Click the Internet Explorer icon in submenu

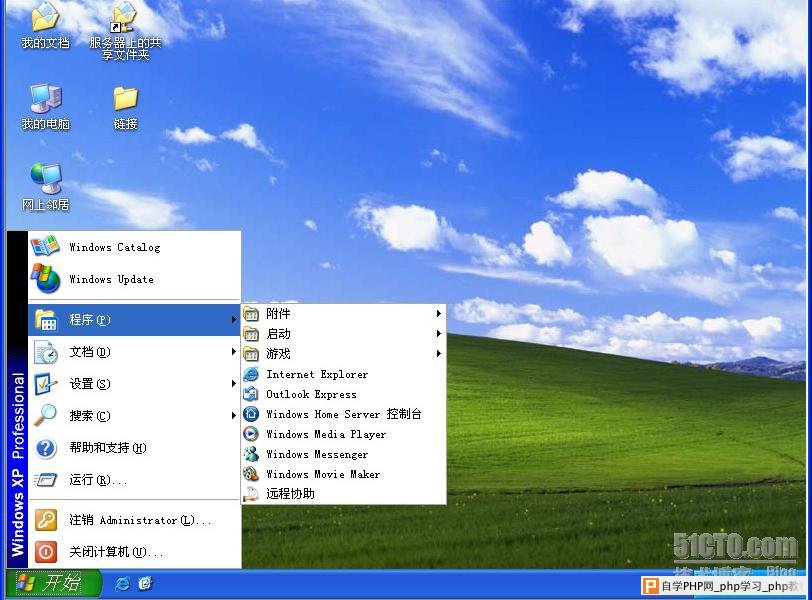[x=251, y=374]
